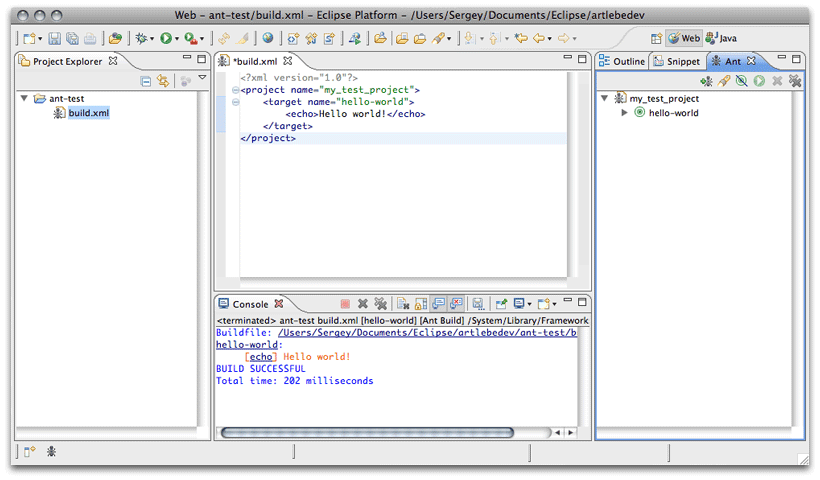Viewport: 820px width, 480px height.
Task: Expand the hello-world target in Ant view
Action: tap(625, 113)
